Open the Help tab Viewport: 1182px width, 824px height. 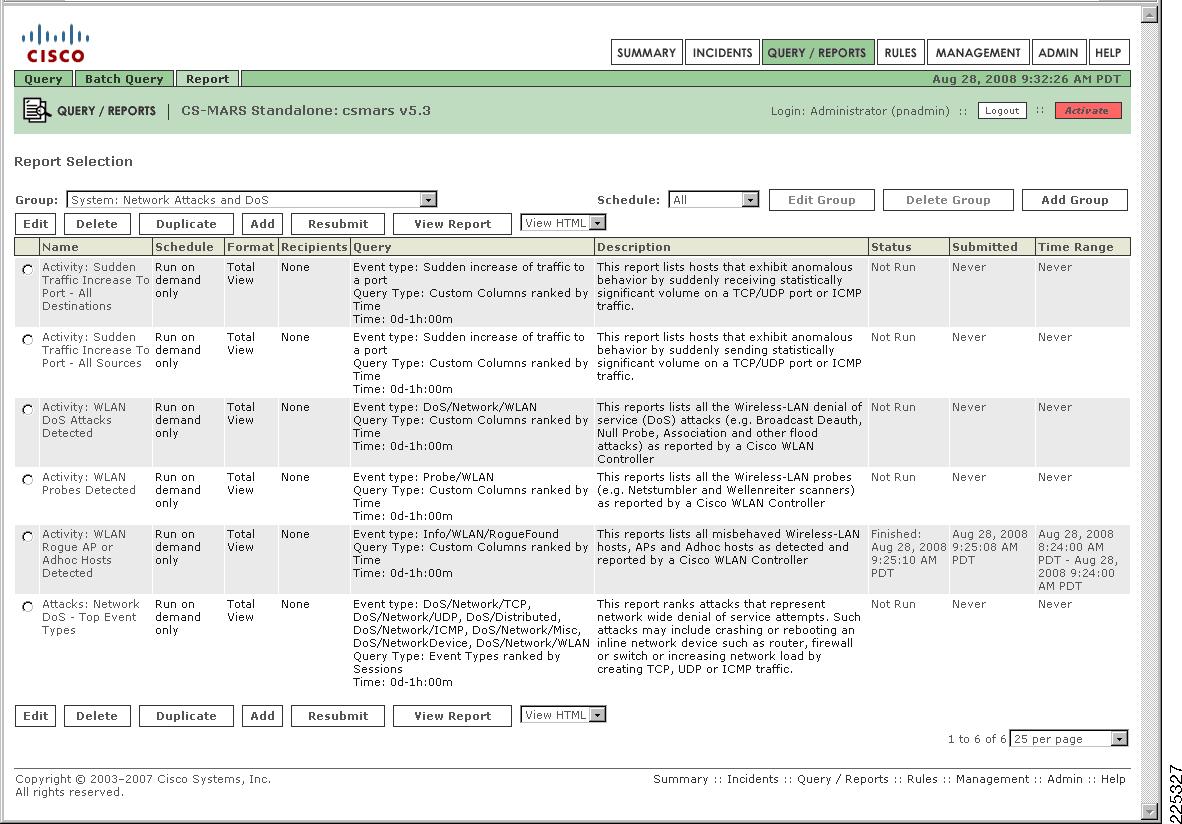pyautogui.click(x=1108, y=53)
